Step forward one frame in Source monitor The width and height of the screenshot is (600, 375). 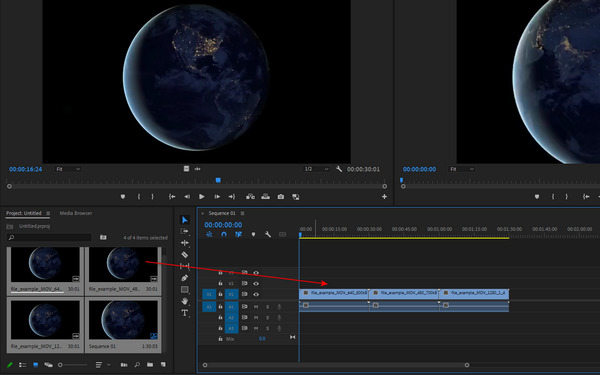[217, 197]
